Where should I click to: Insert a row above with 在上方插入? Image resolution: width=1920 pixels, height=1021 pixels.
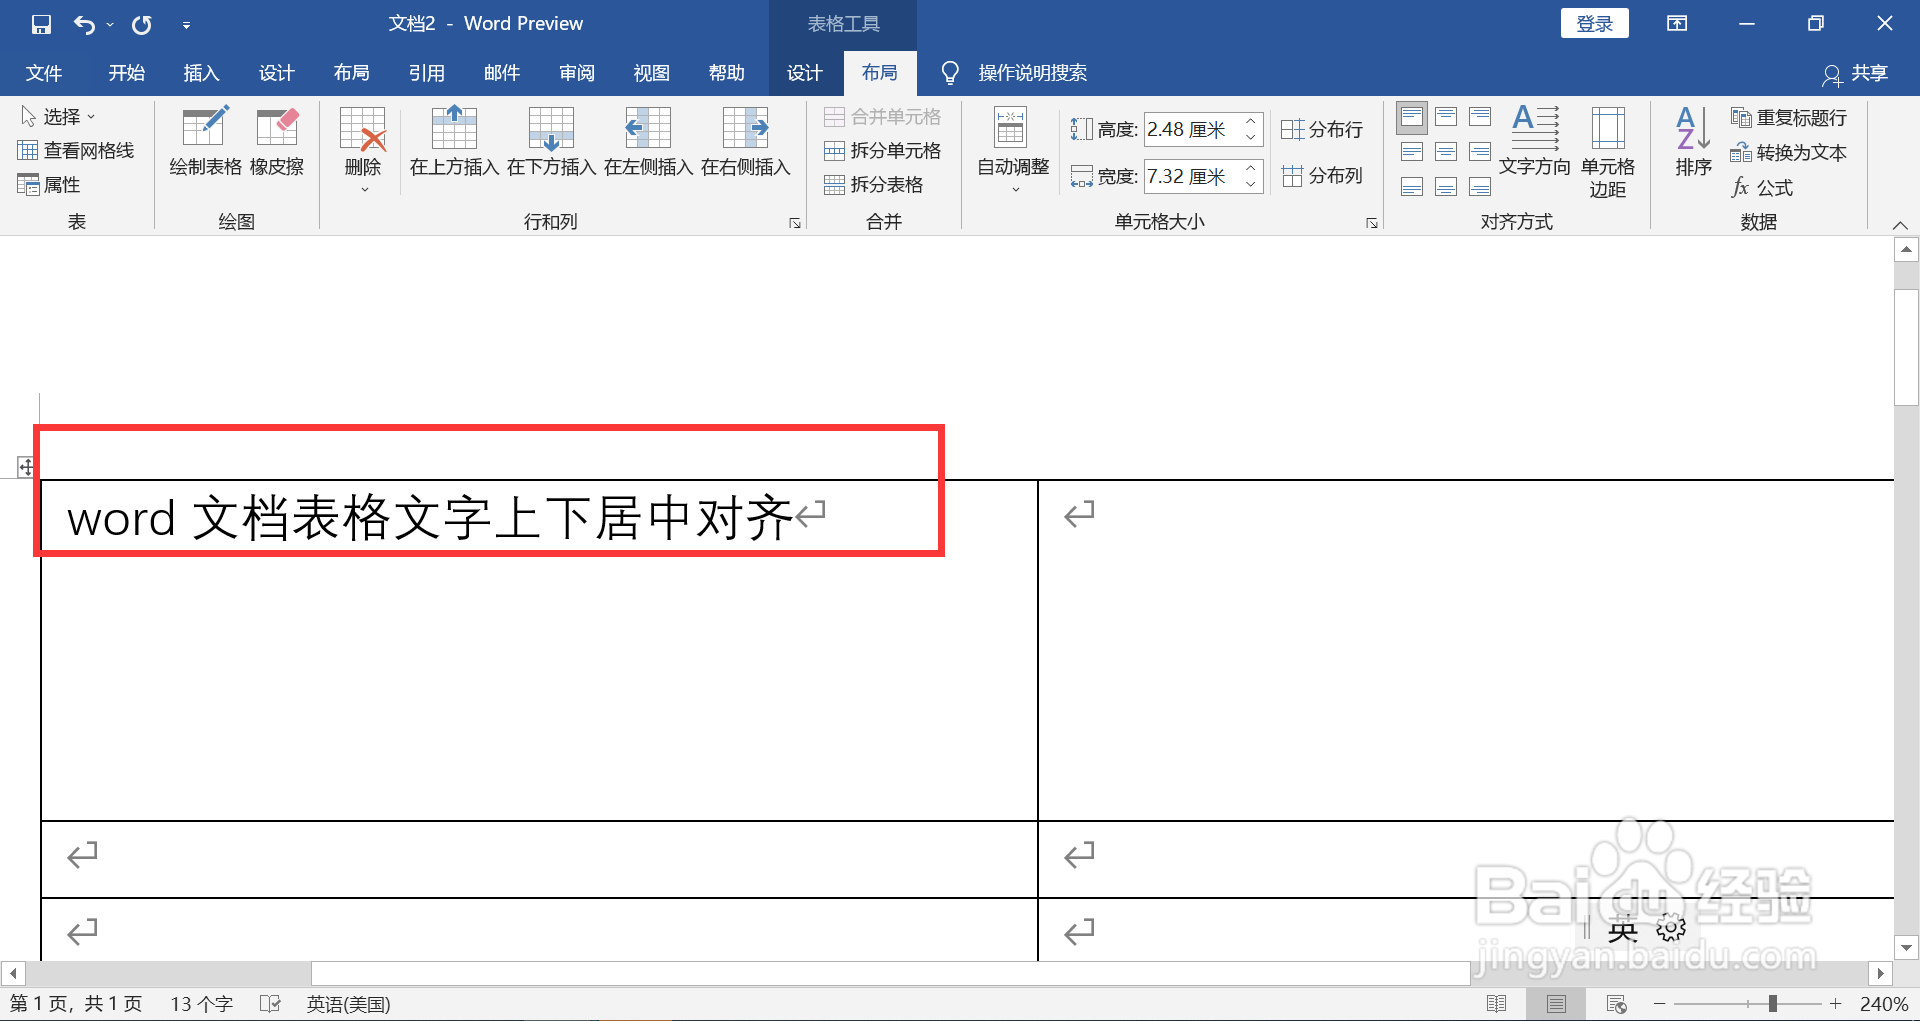click(x=453, y=140)
